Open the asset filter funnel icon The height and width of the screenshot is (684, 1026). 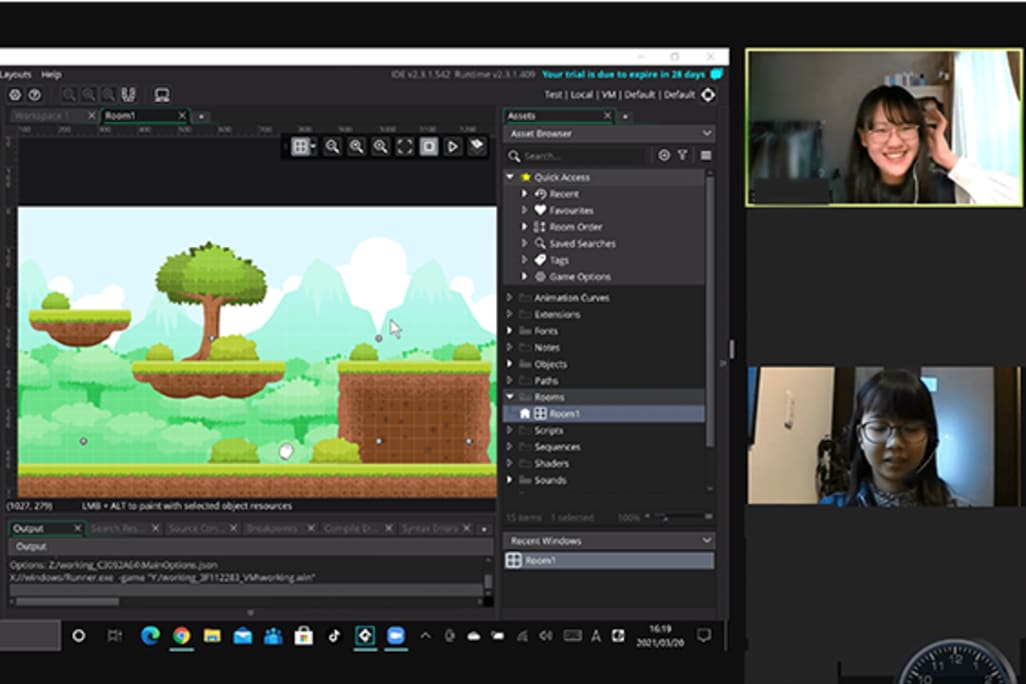pyautogui.click(x=683, y=155)
